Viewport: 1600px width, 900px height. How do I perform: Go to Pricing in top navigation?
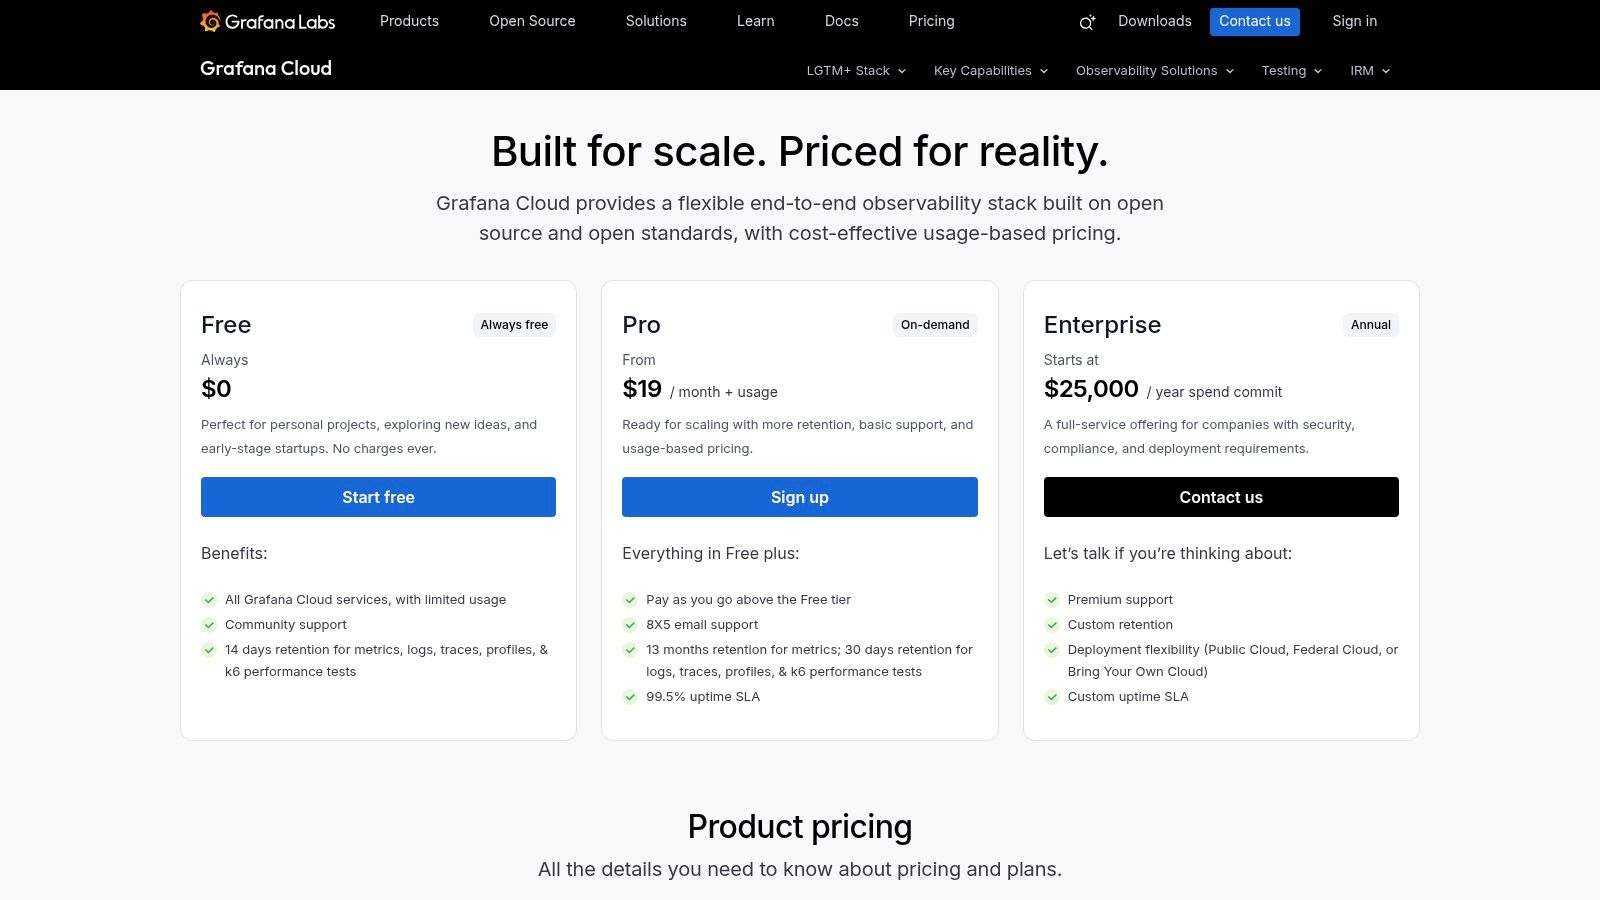coord(931,21)
